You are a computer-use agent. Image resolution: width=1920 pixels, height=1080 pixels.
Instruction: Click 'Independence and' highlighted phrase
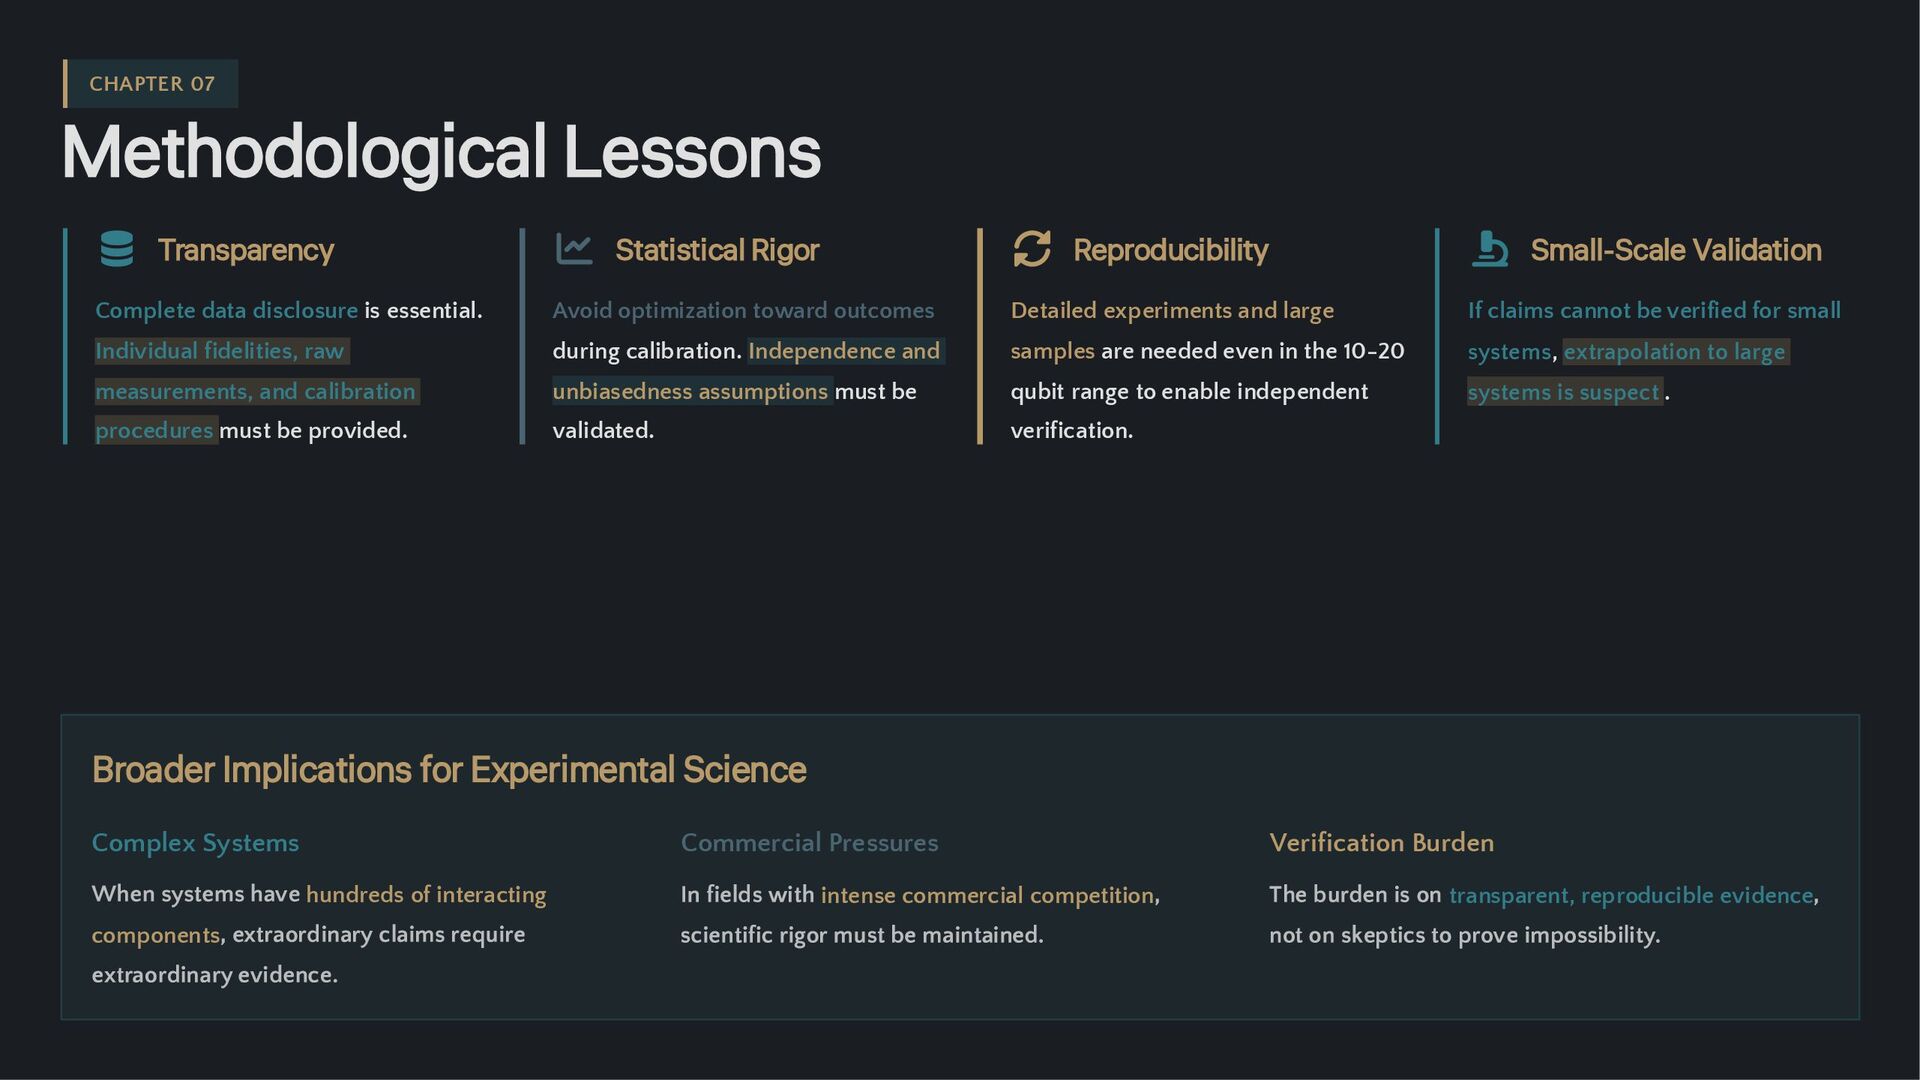pyautogui.click(x=844, y=351)
